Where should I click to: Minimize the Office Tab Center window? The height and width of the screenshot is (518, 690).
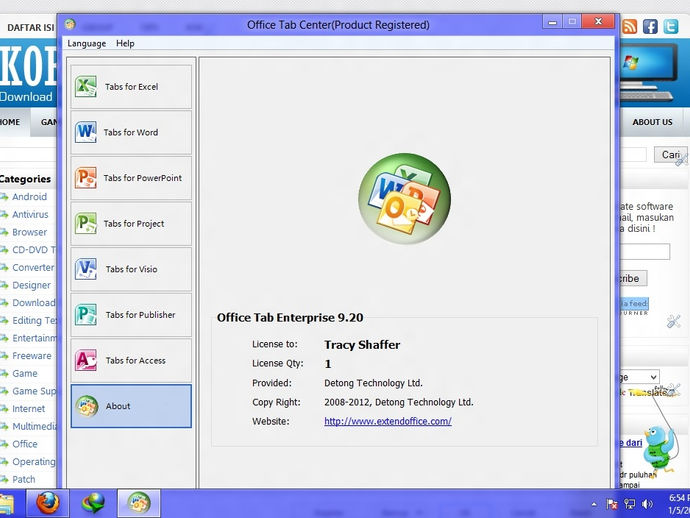coord(552,21)
